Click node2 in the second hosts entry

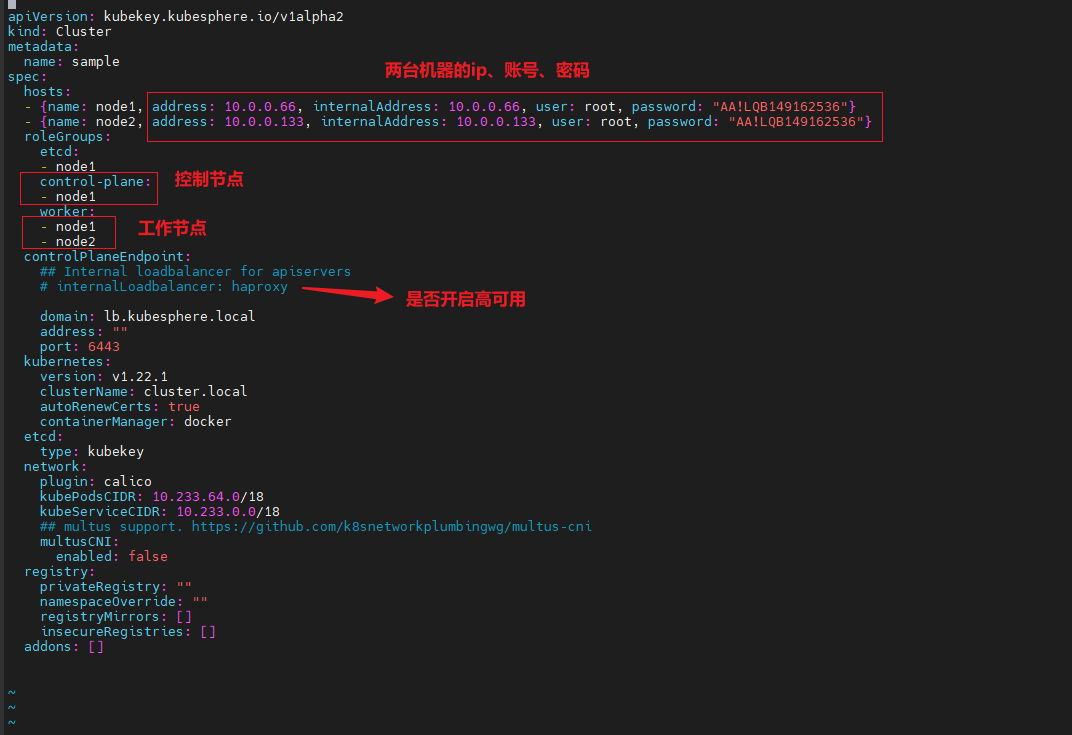[116, 122]
